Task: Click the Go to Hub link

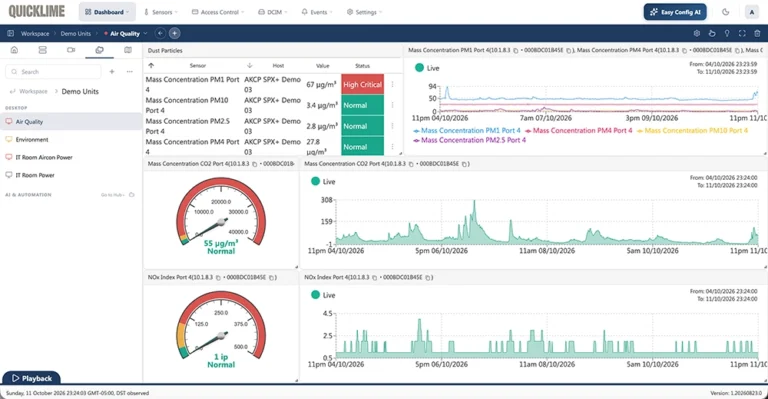Action: coord(112,195)
